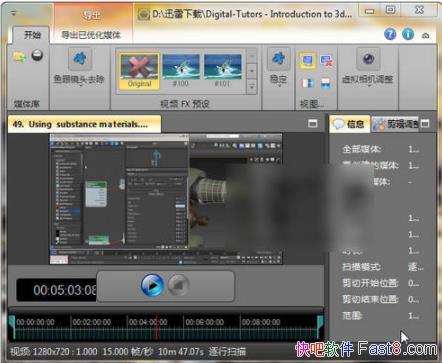Click 导出已优化媒体 tab item
This screenshot has width=442, height=363.
tap(91, 35)
